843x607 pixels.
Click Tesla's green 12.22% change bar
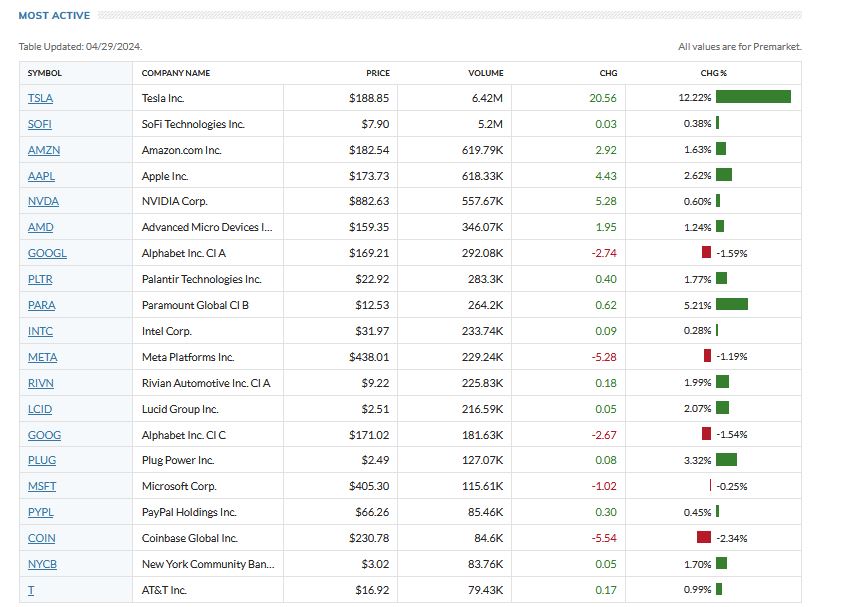(753, 97)
